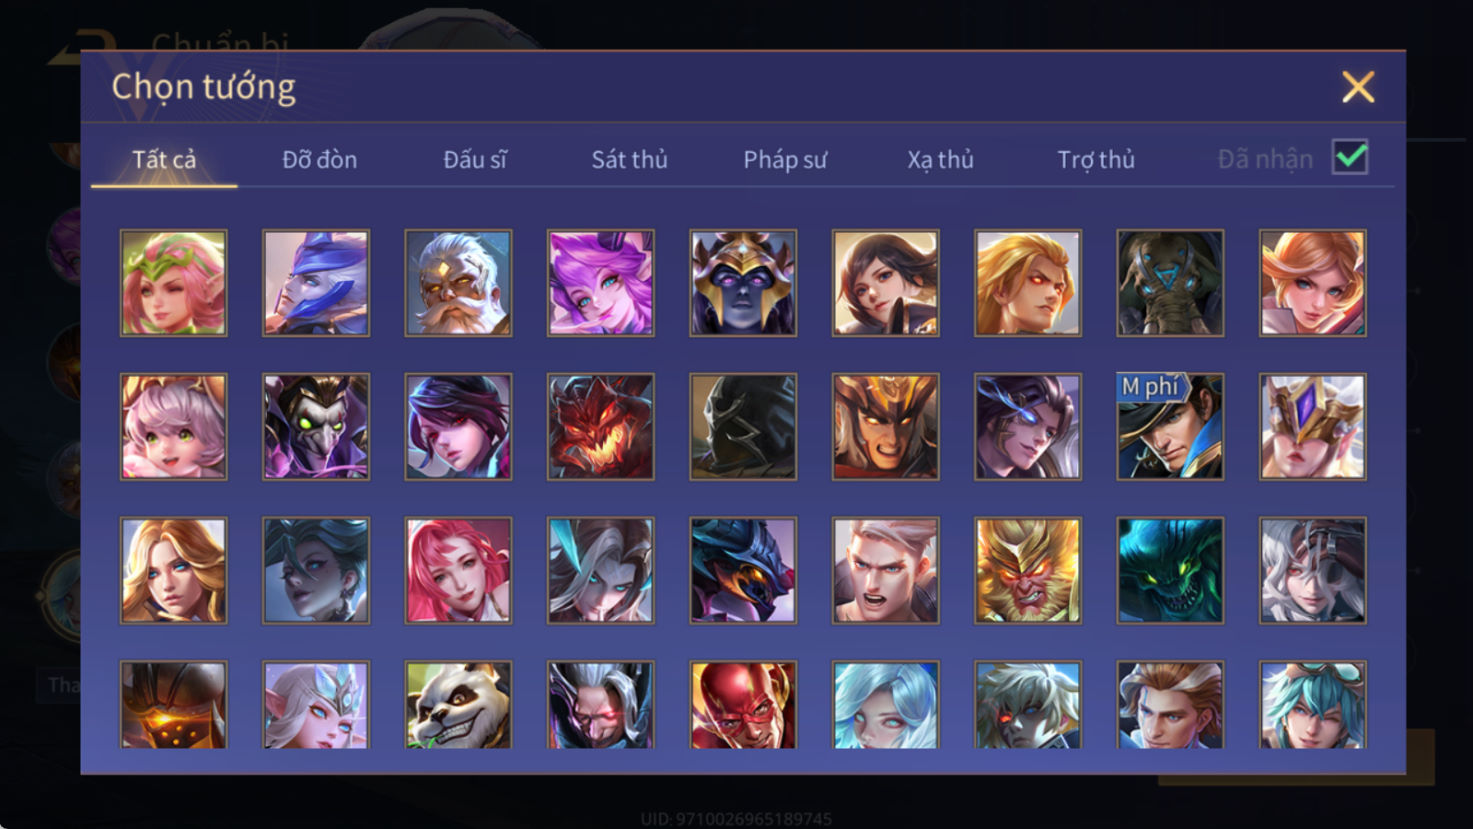
Task: Choose the red Flash hero portrait
Action: [x=743, y=704]
